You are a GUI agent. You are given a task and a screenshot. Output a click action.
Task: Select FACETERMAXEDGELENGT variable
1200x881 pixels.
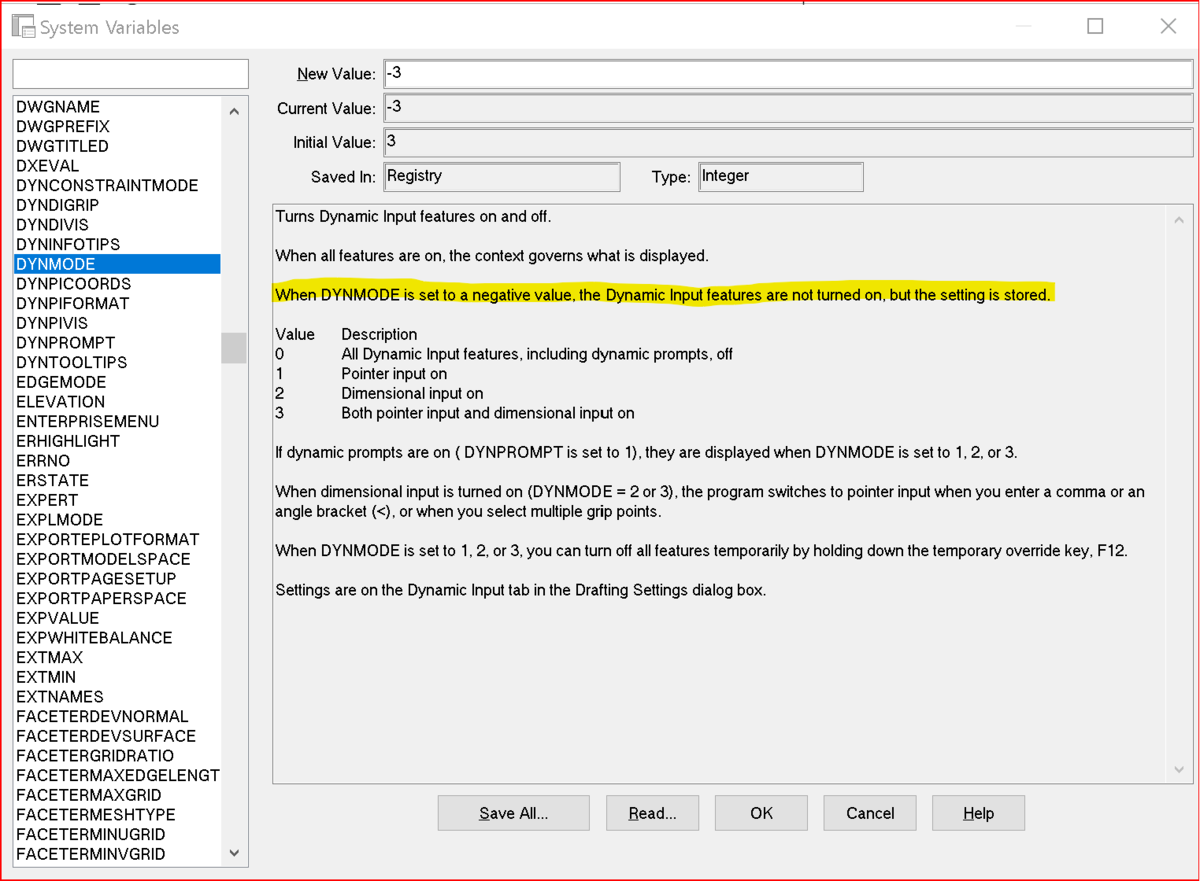click(117, 775)
